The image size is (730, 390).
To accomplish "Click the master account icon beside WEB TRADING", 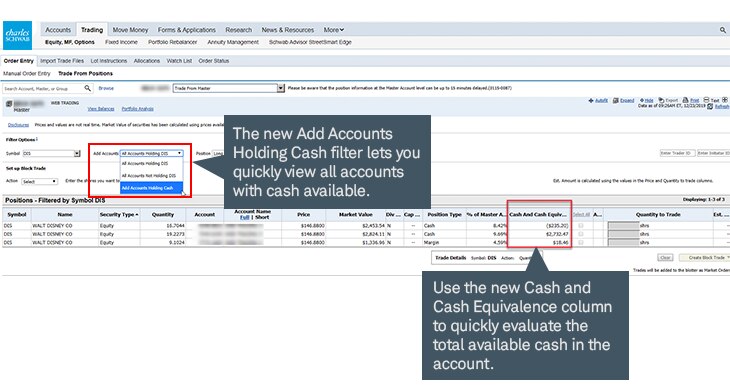I will [x=9, y=104].
